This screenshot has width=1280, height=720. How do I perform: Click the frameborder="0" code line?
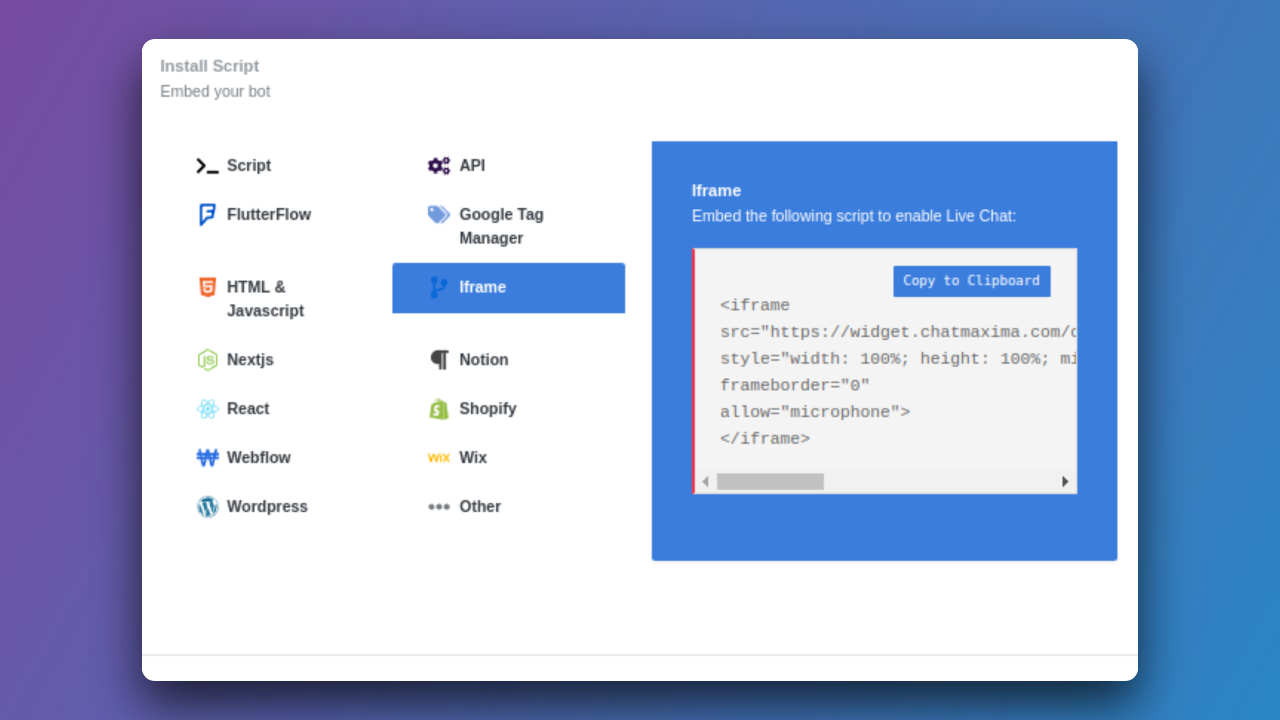[795, 385]
